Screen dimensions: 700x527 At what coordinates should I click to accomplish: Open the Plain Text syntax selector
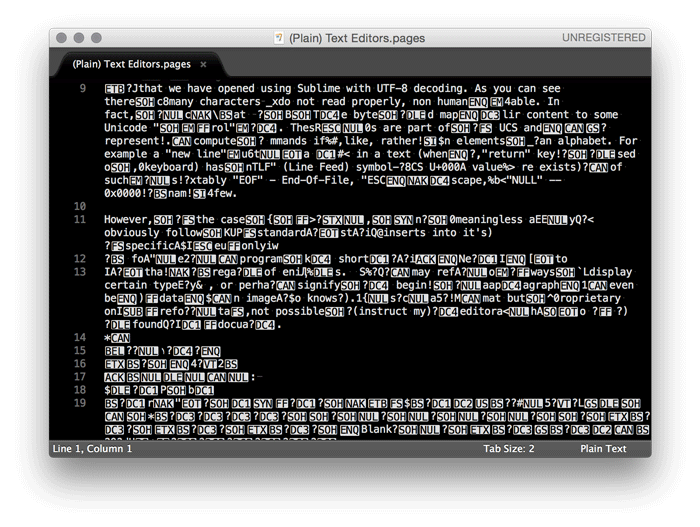click(605, 449)
